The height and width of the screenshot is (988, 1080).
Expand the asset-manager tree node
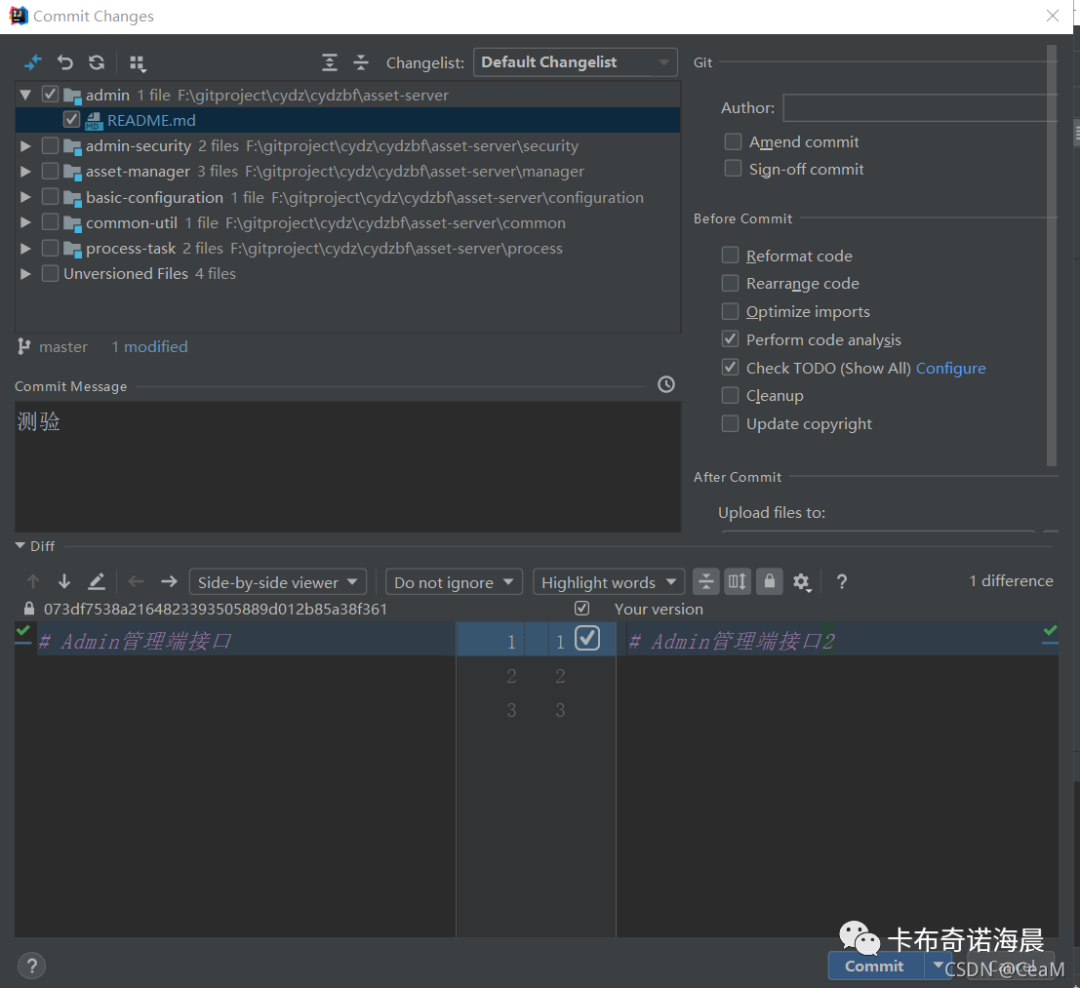(x=26, y=172)
